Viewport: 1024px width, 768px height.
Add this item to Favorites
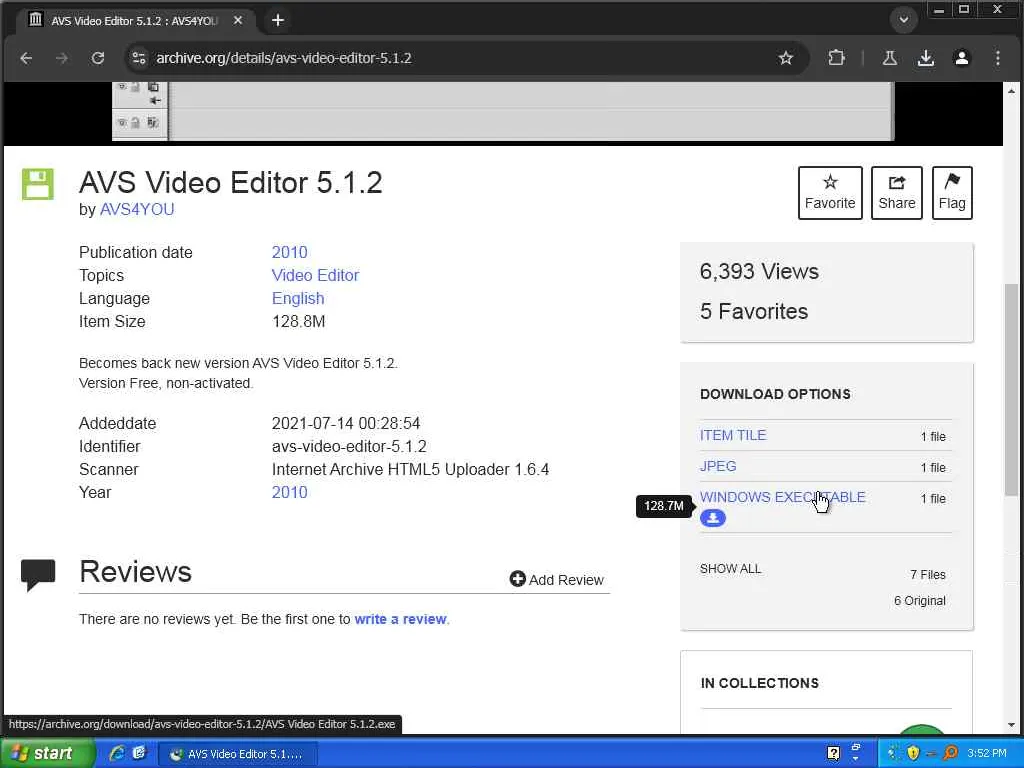830,193
